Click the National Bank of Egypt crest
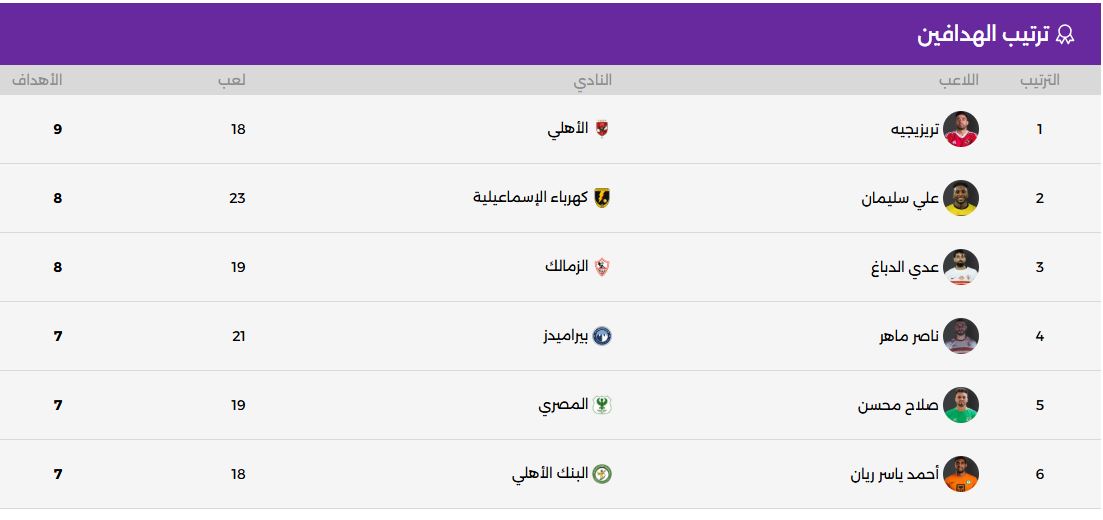1103x520 pixels. [x=602, y=474]
